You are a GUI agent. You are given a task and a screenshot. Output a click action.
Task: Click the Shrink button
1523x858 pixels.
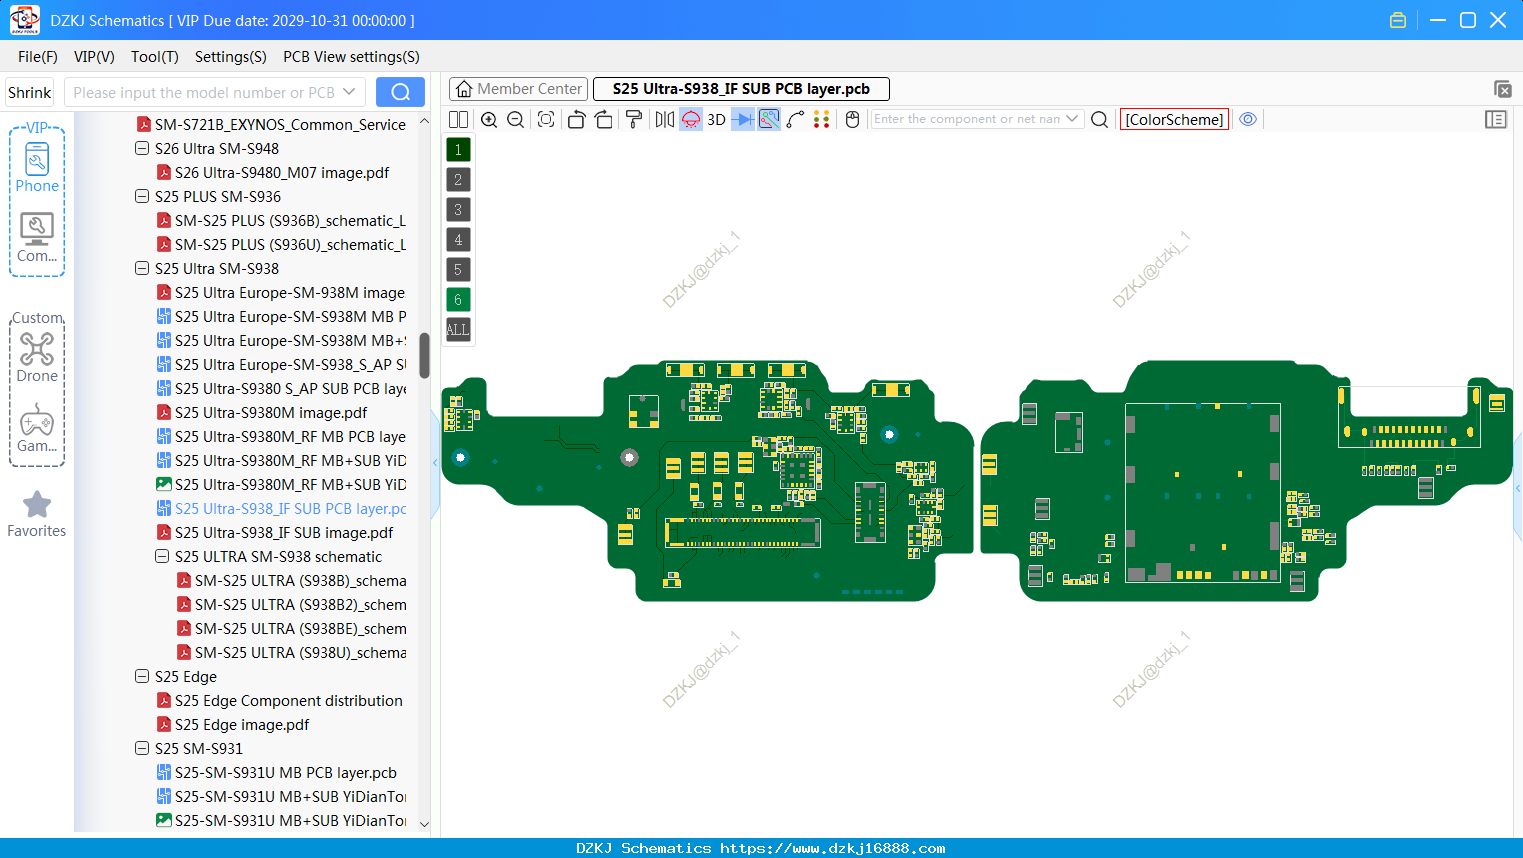(30, 92)
